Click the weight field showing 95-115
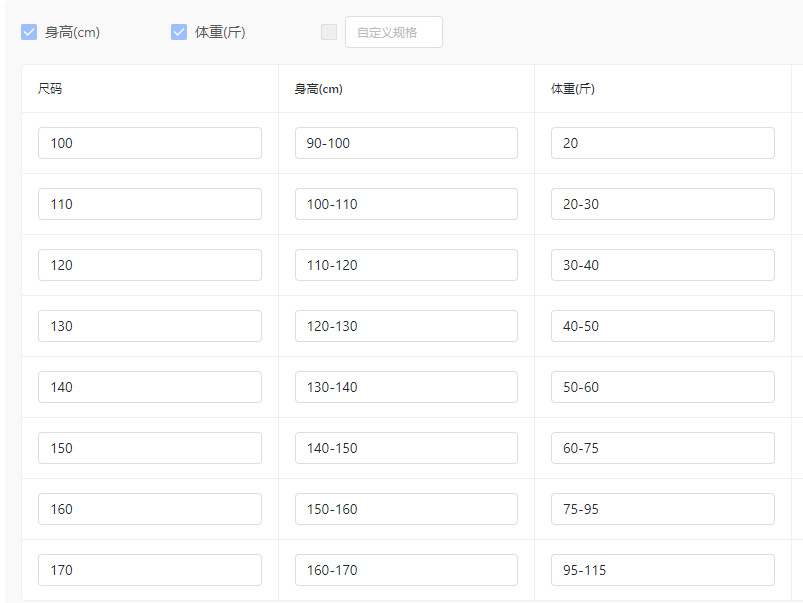Screen dimensions: 803x603 pyautogui.click(x=662, y=570)
